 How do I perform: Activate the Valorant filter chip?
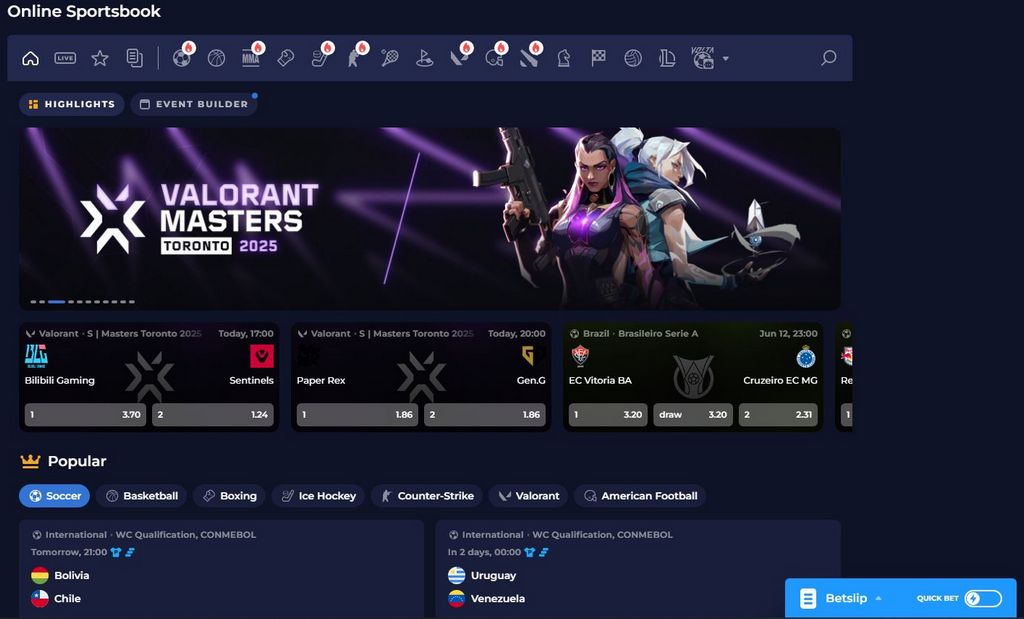(x=528, y=496)
